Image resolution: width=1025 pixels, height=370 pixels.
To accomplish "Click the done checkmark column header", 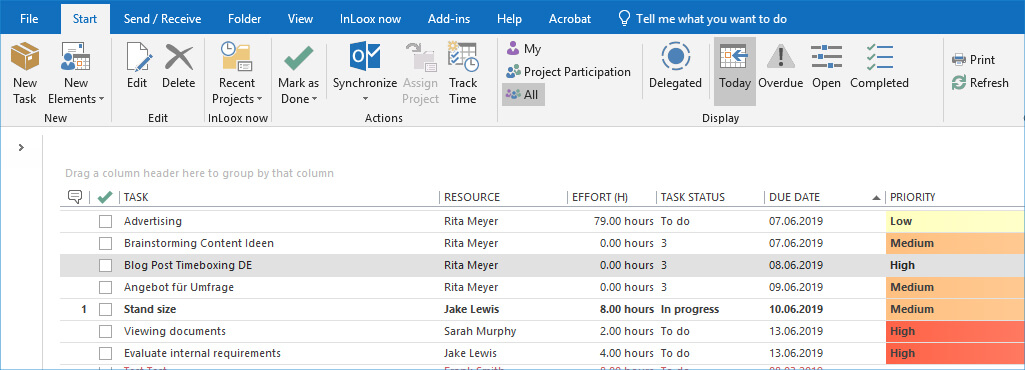I will click(x=104, y=197).
